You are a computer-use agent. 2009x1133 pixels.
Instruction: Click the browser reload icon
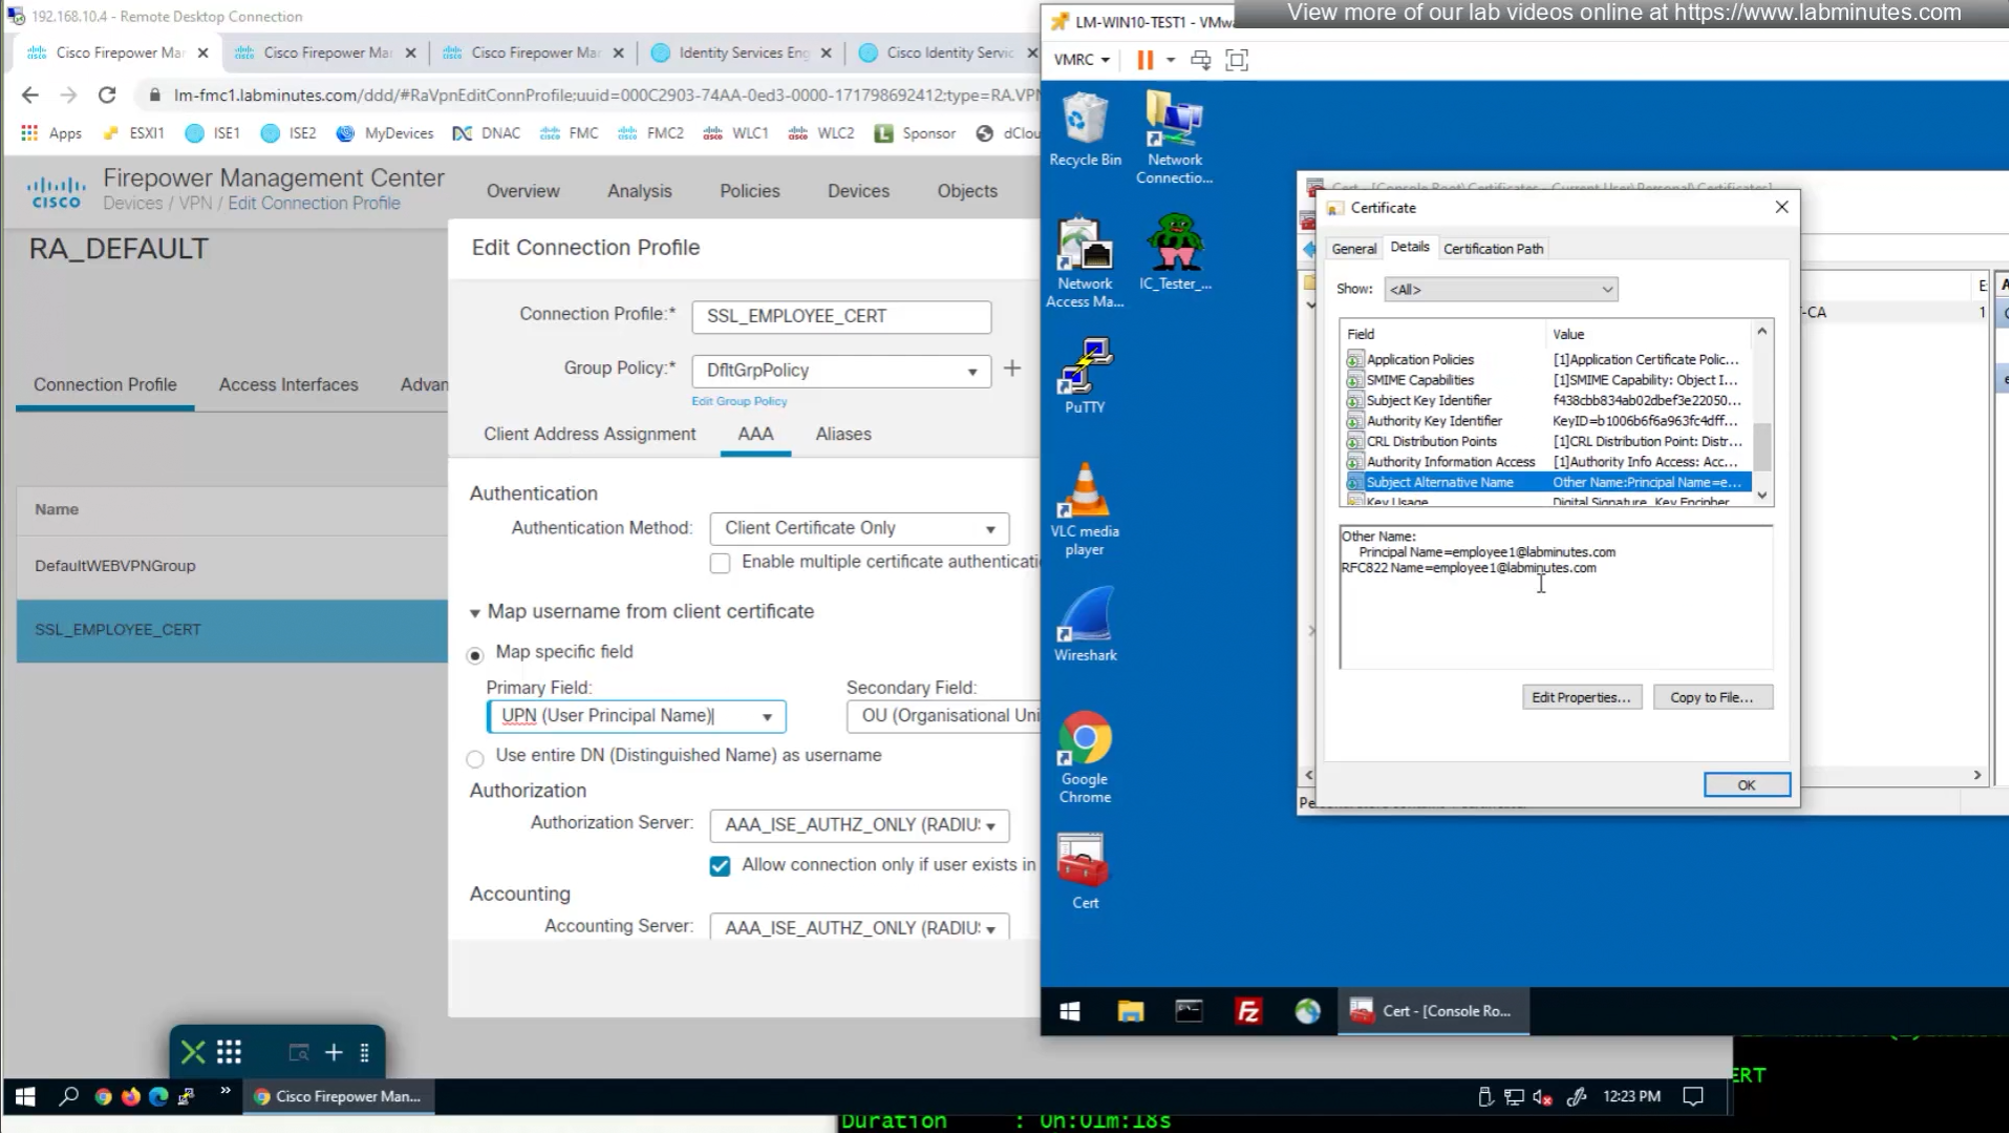[107, 95]
